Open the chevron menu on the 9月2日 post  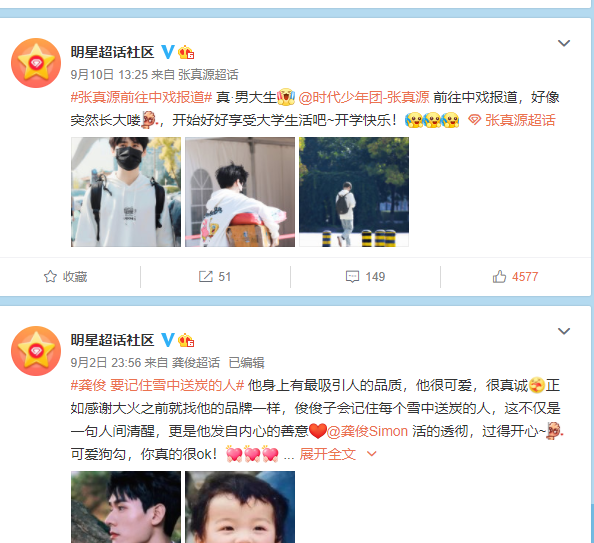pos(564,331)
